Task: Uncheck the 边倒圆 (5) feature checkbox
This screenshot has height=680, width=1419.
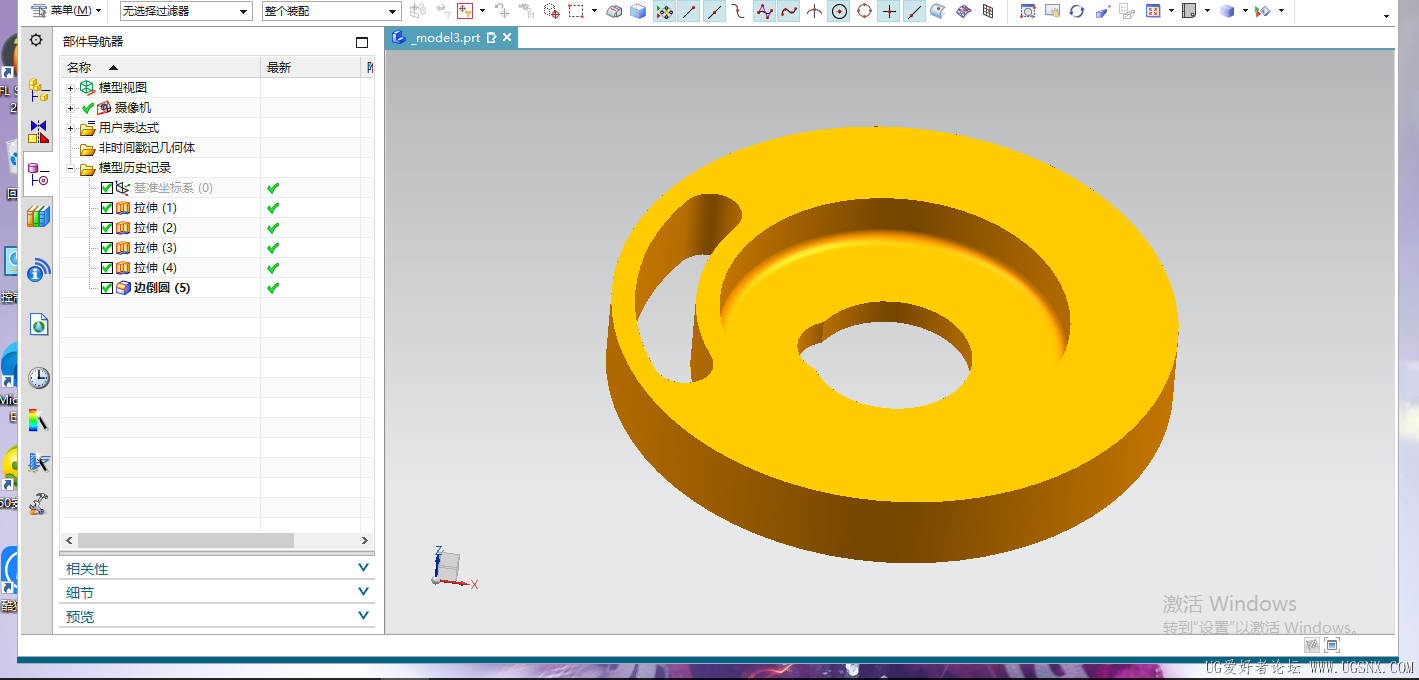Action: tap(107, 288)
